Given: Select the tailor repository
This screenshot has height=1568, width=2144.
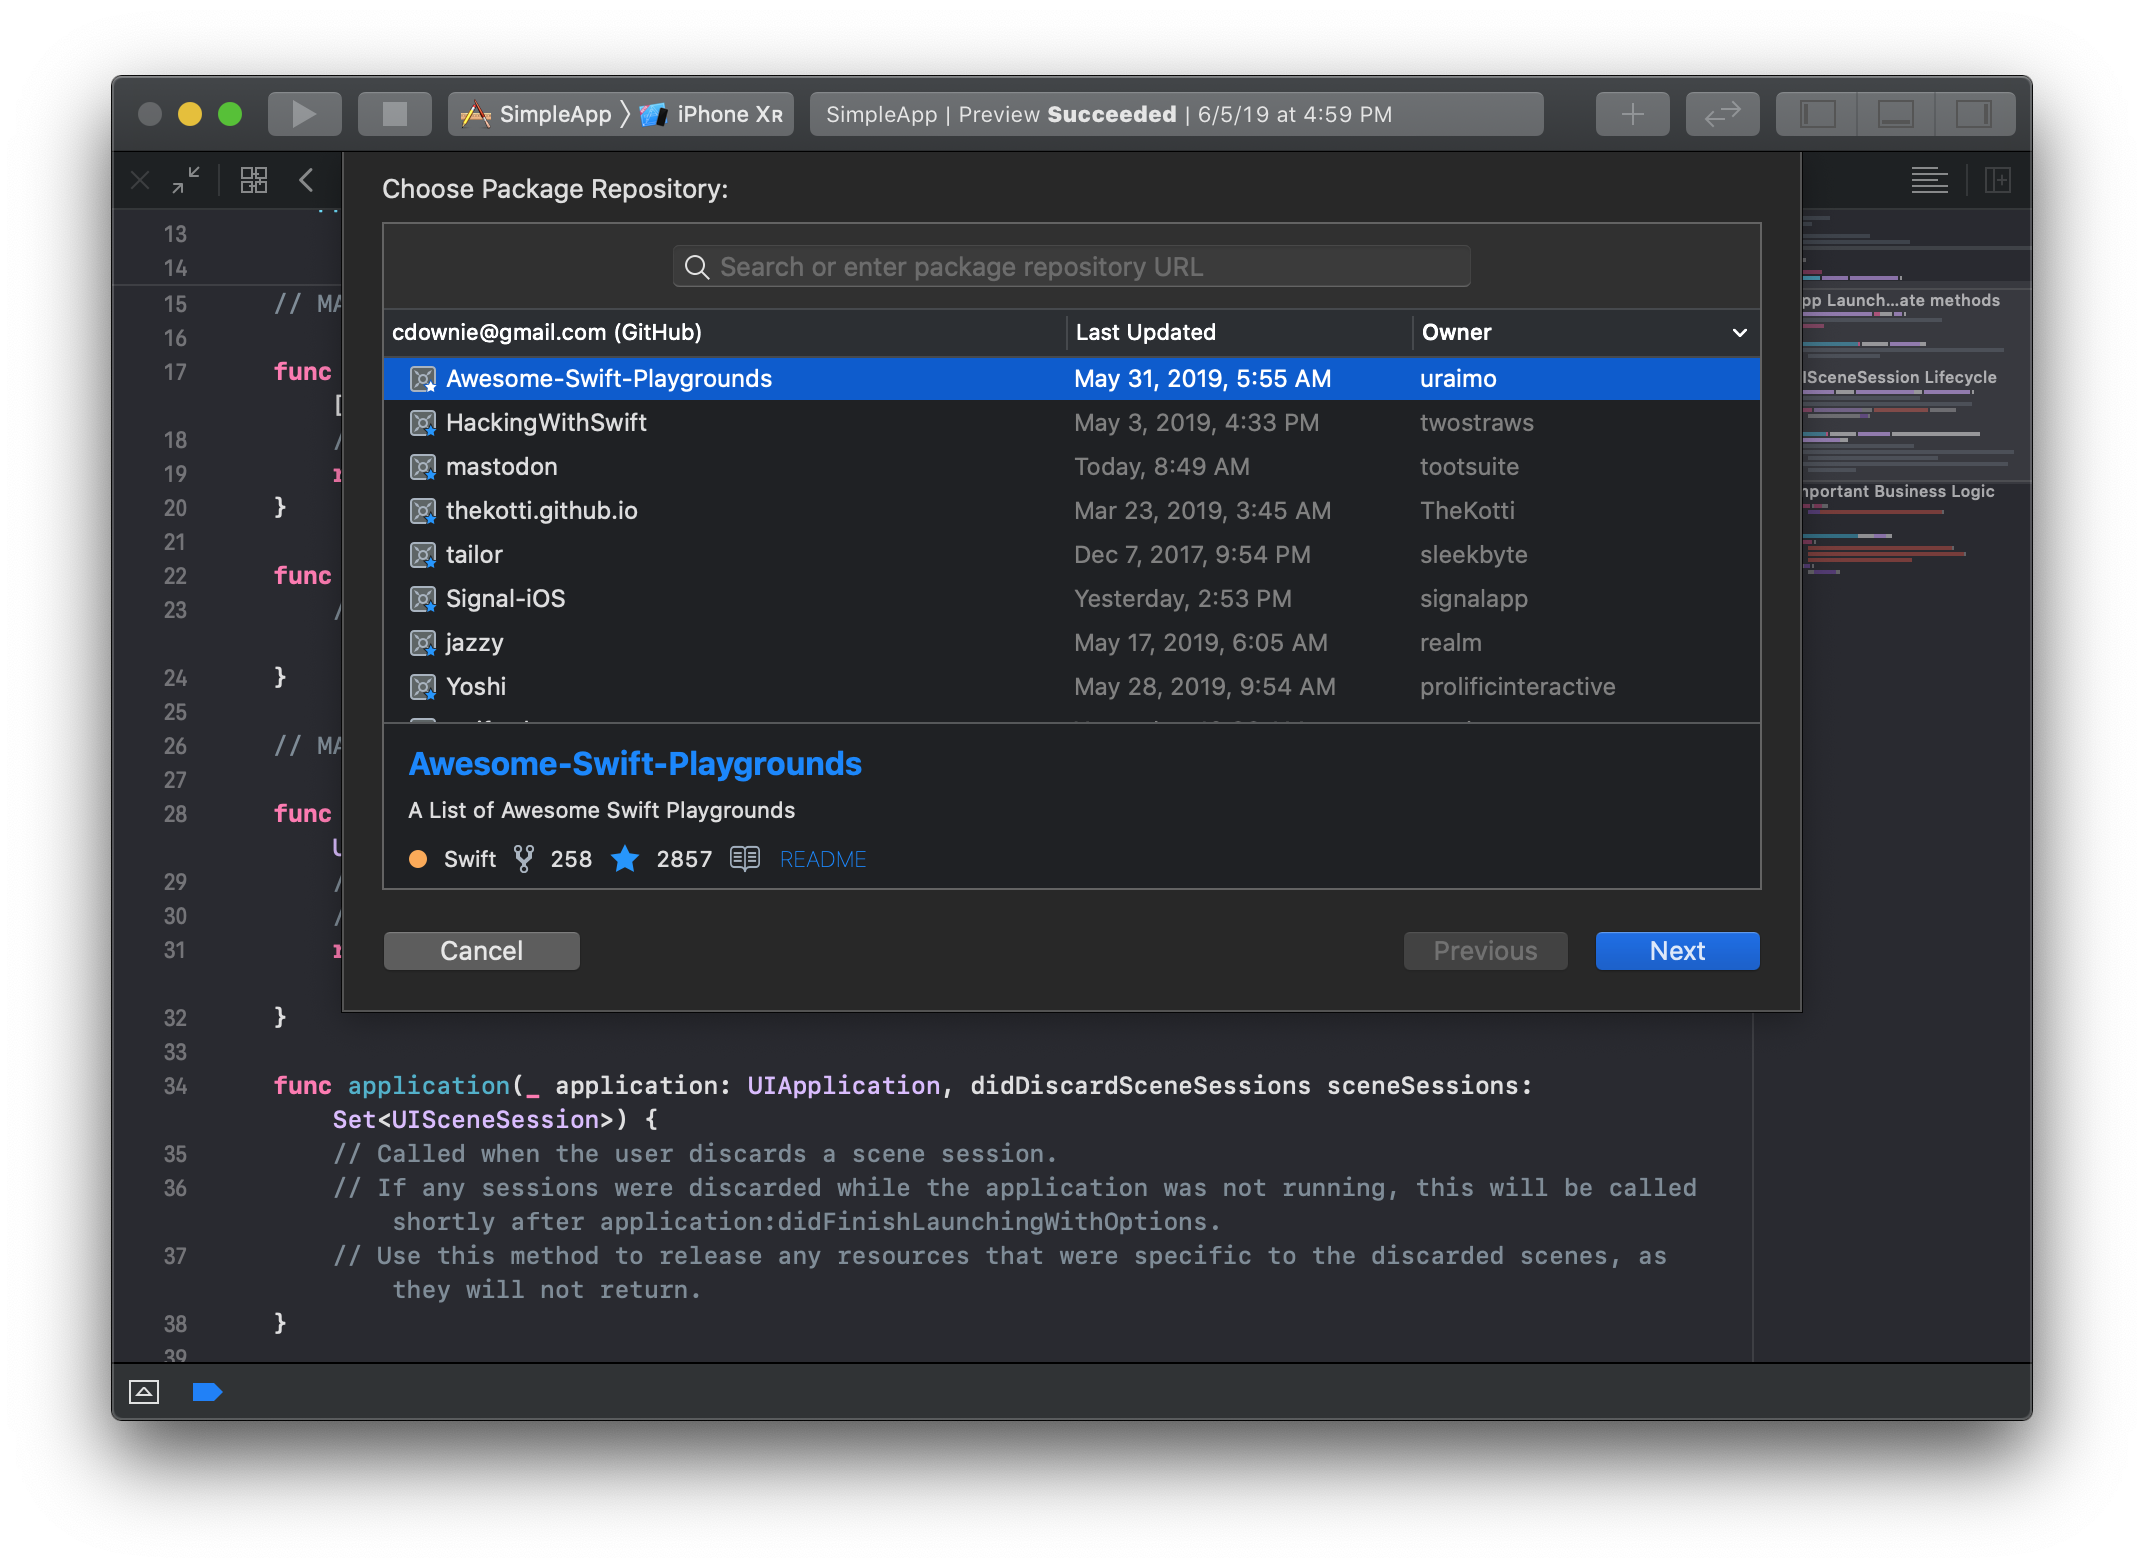Looking at the screenshot, I should point(1071,555).
